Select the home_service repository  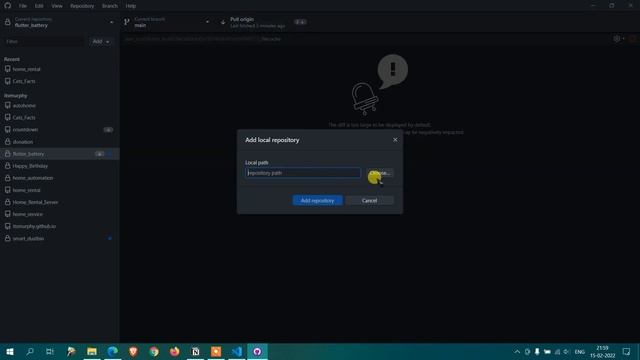coord(60,214)
